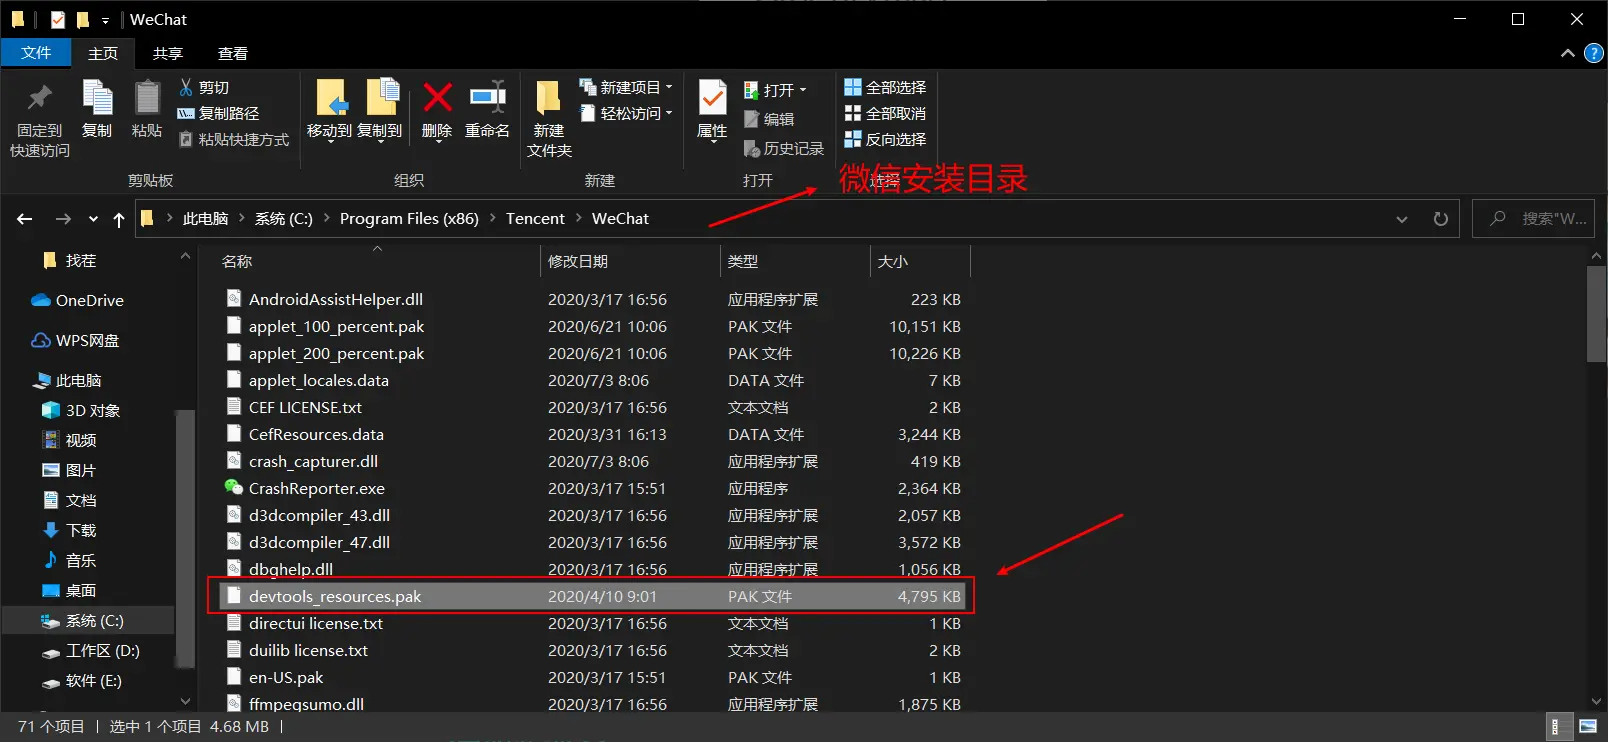Go up one folder level arrow

[x=119, y=219]
